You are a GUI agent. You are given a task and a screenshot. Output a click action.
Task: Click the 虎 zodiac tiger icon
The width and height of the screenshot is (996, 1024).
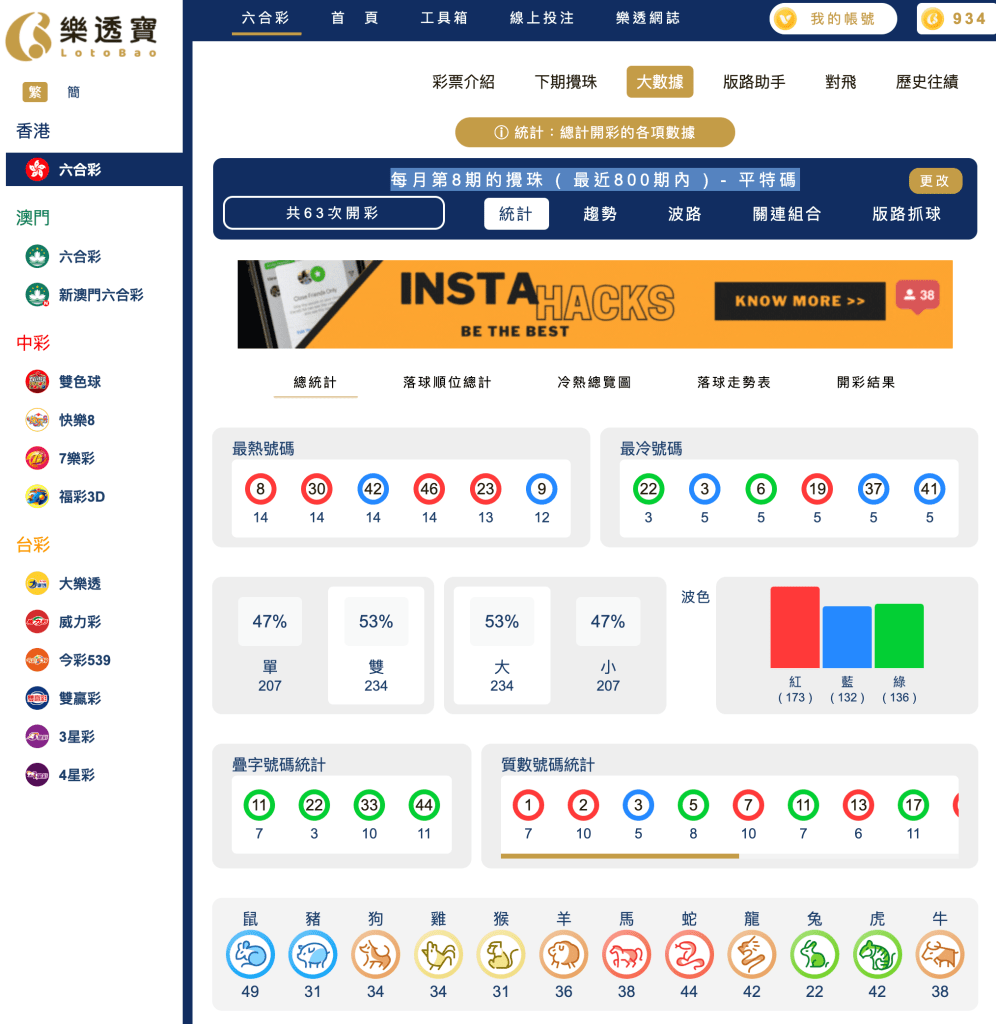click(877, 955)
